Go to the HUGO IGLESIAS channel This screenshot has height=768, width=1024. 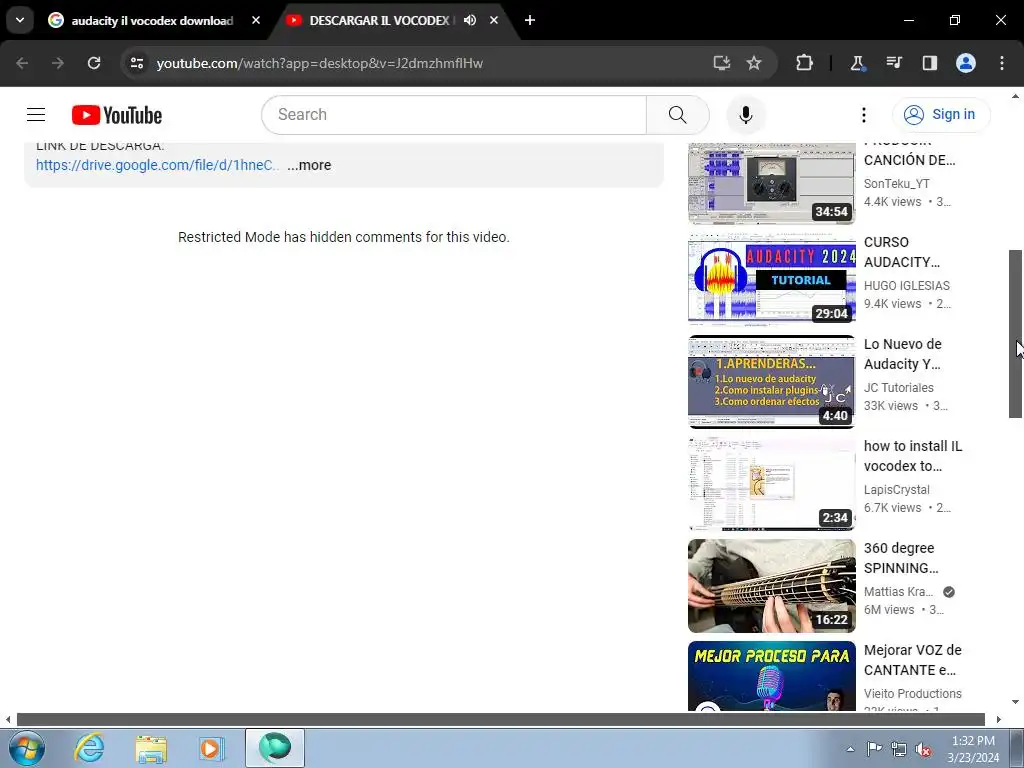906,285
